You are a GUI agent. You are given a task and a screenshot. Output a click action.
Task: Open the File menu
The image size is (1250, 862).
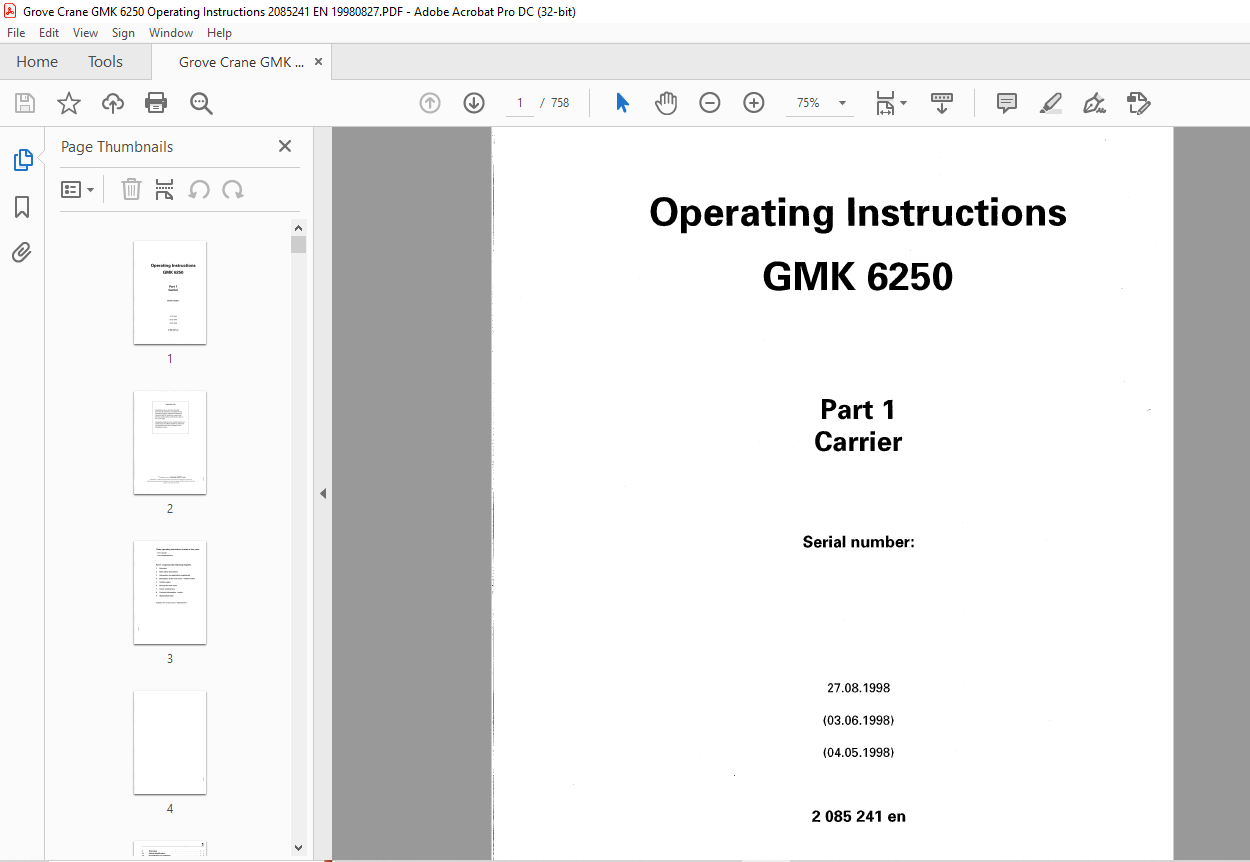coord(16,33)
